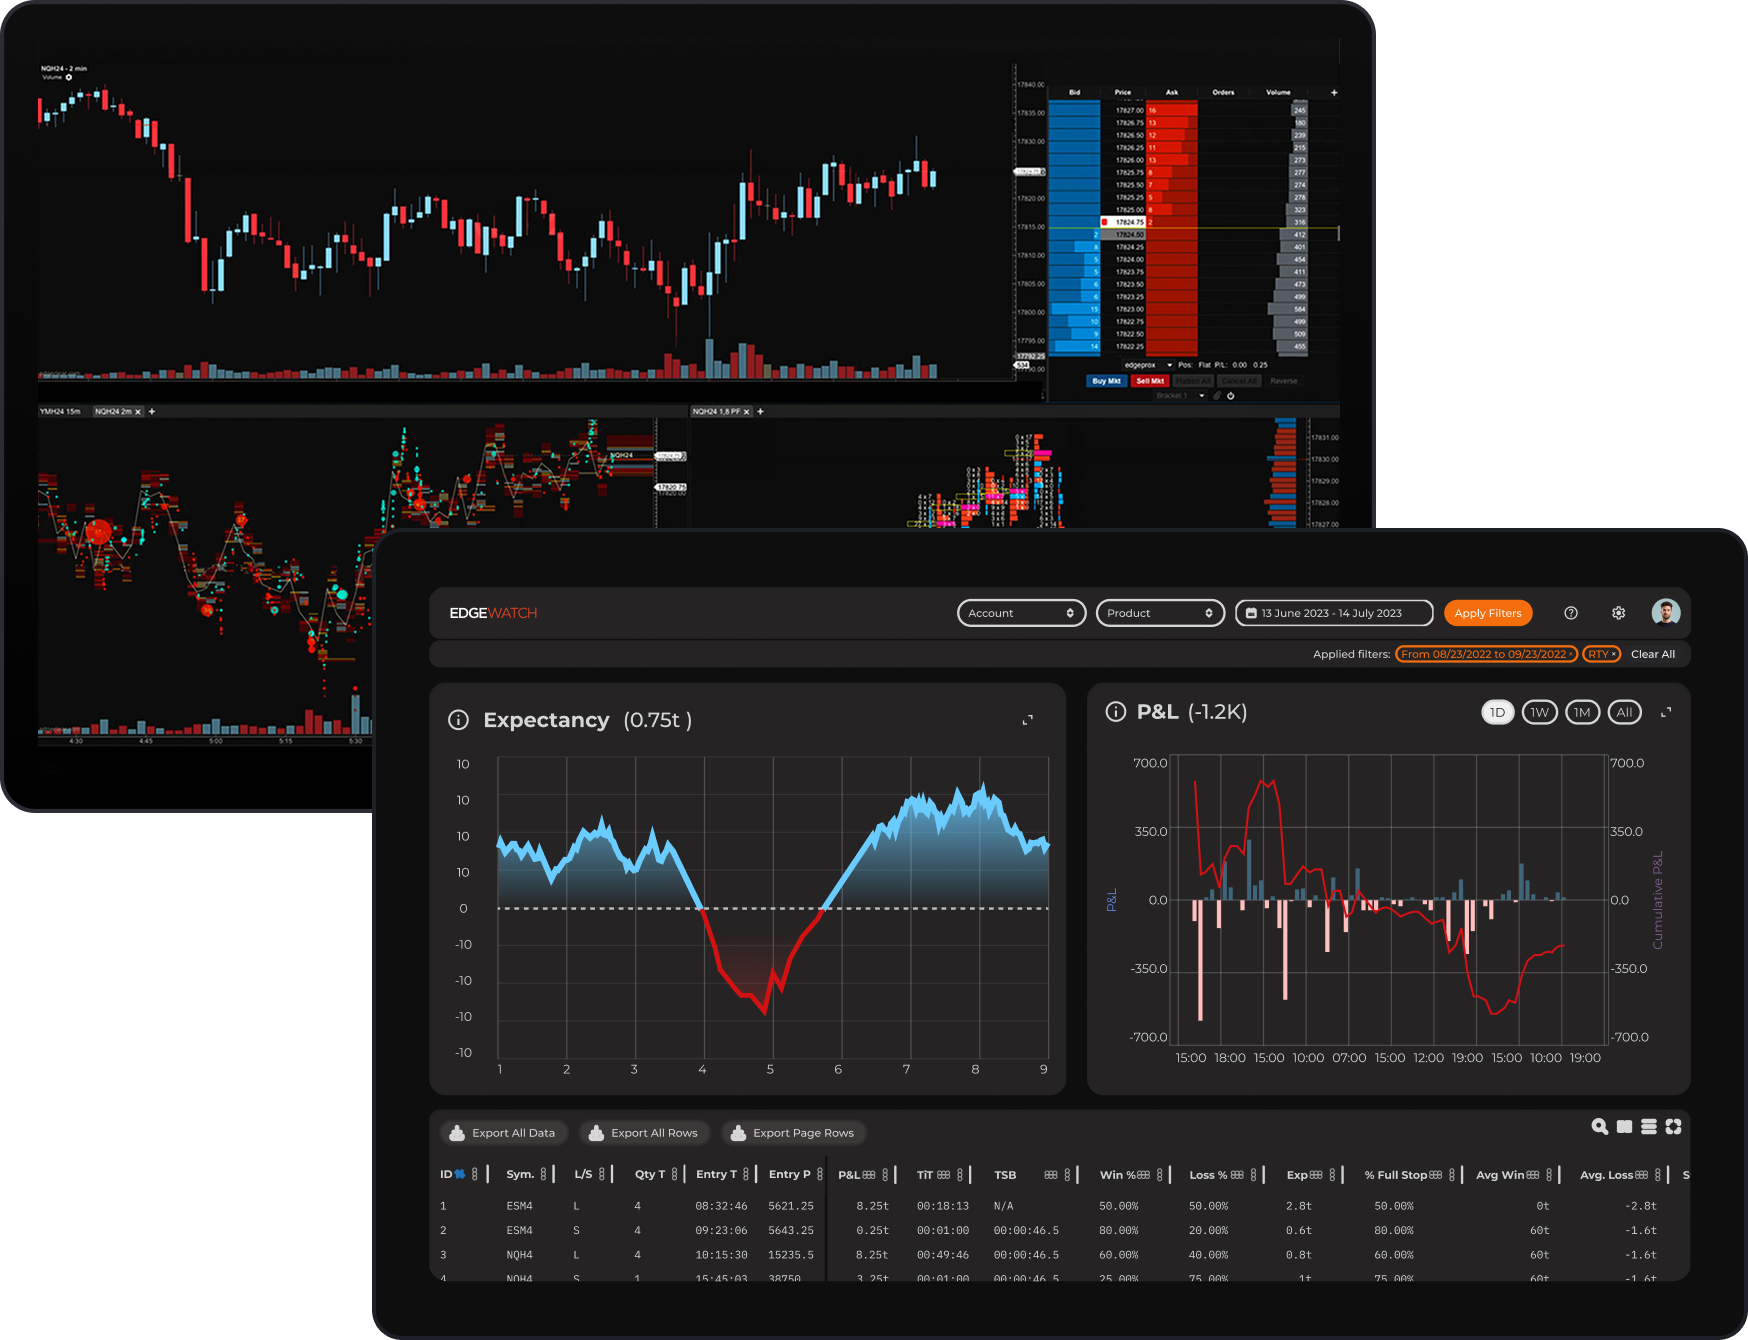This screenshot has width=1748, height=1340.
Task: Click the table search magnifier icon
Action: pos(1600,1126)
